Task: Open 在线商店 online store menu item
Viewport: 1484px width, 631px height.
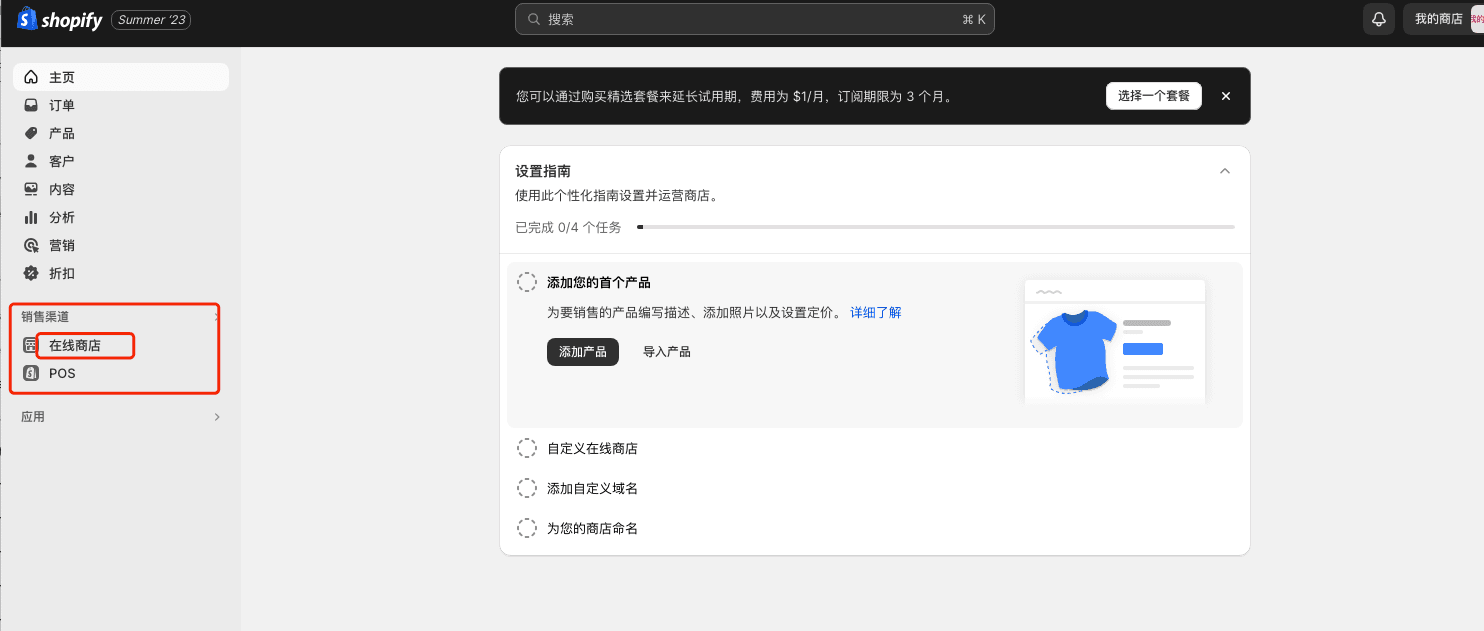Action: point(75,346)
